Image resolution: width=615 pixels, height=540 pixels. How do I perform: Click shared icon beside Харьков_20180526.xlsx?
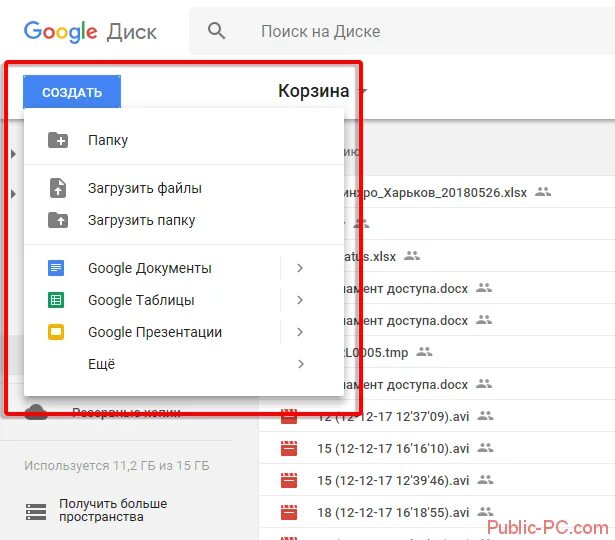click(543, 192)
